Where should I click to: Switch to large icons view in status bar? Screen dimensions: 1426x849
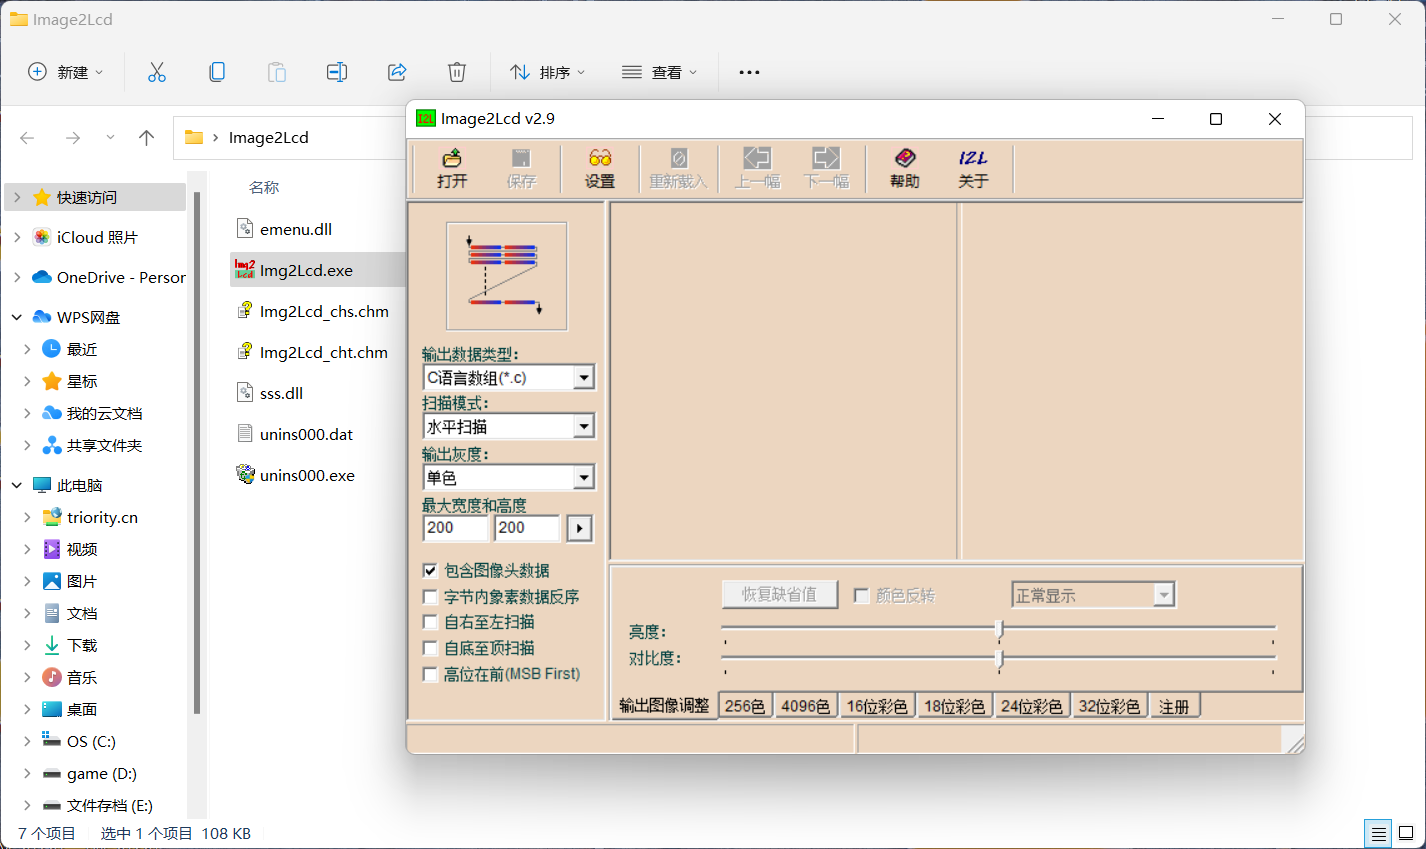point(1406,833)
